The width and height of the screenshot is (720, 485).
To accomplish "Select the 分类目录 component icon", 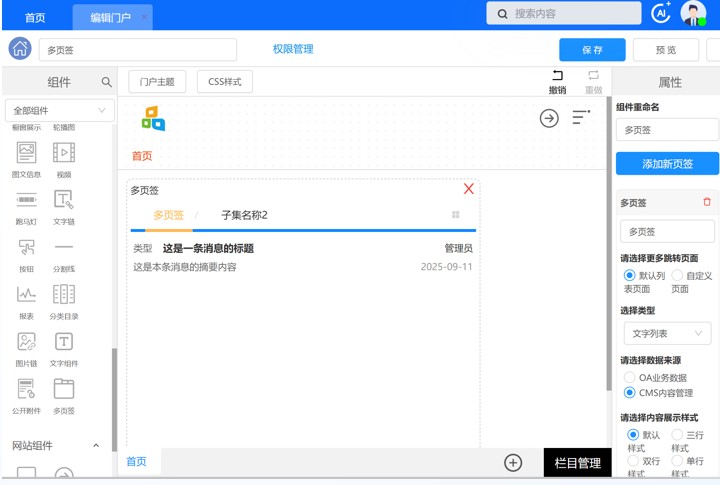I will 63,294.
